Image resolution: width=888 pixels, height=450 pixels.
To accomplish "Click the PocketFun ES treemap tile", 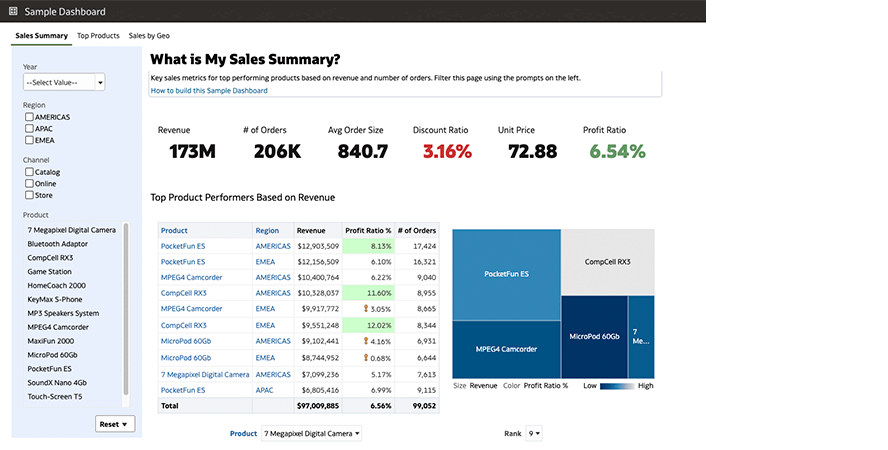I will point(506,275).
